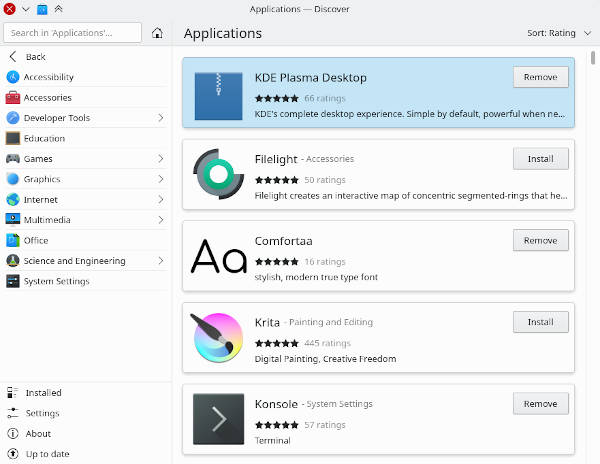This screenshot has height=464, width=600.
Task: Go Back in the sidebar
Action: click(86, 57)
